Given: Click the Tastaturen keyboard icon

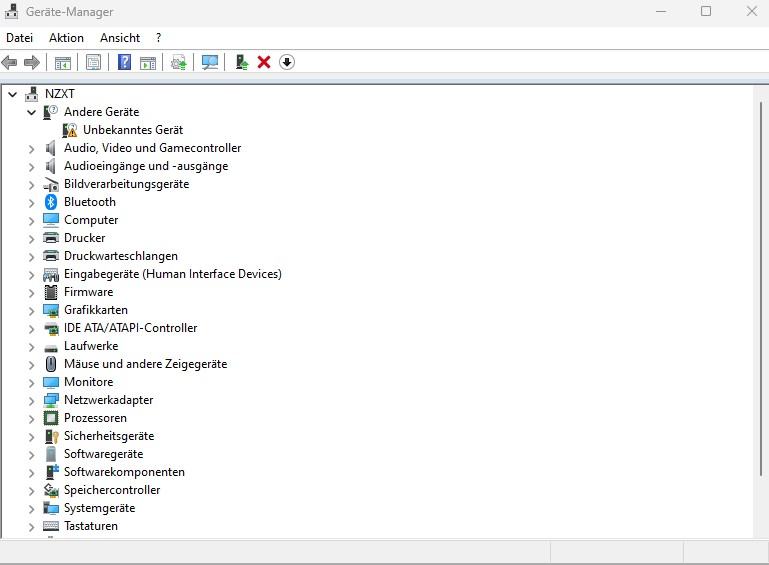Looking at the screenshot, I should point(51,526).
